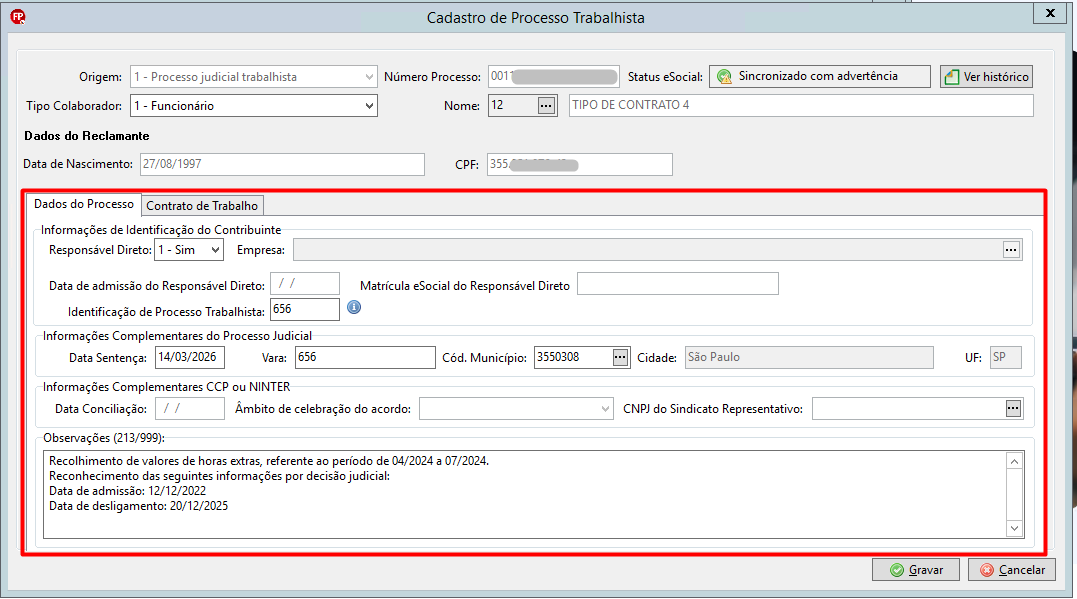Click the TIPO DE CONTRATO 4 name field

[x=801, y=105]
